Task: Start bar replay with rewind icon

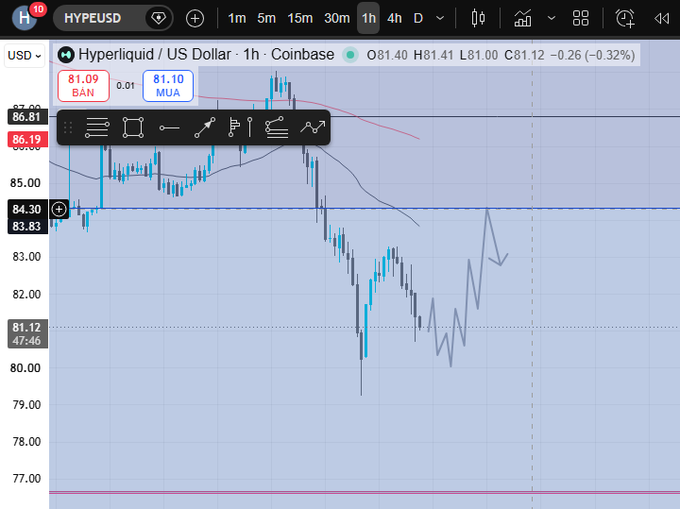Action: [x=662, y=18]
